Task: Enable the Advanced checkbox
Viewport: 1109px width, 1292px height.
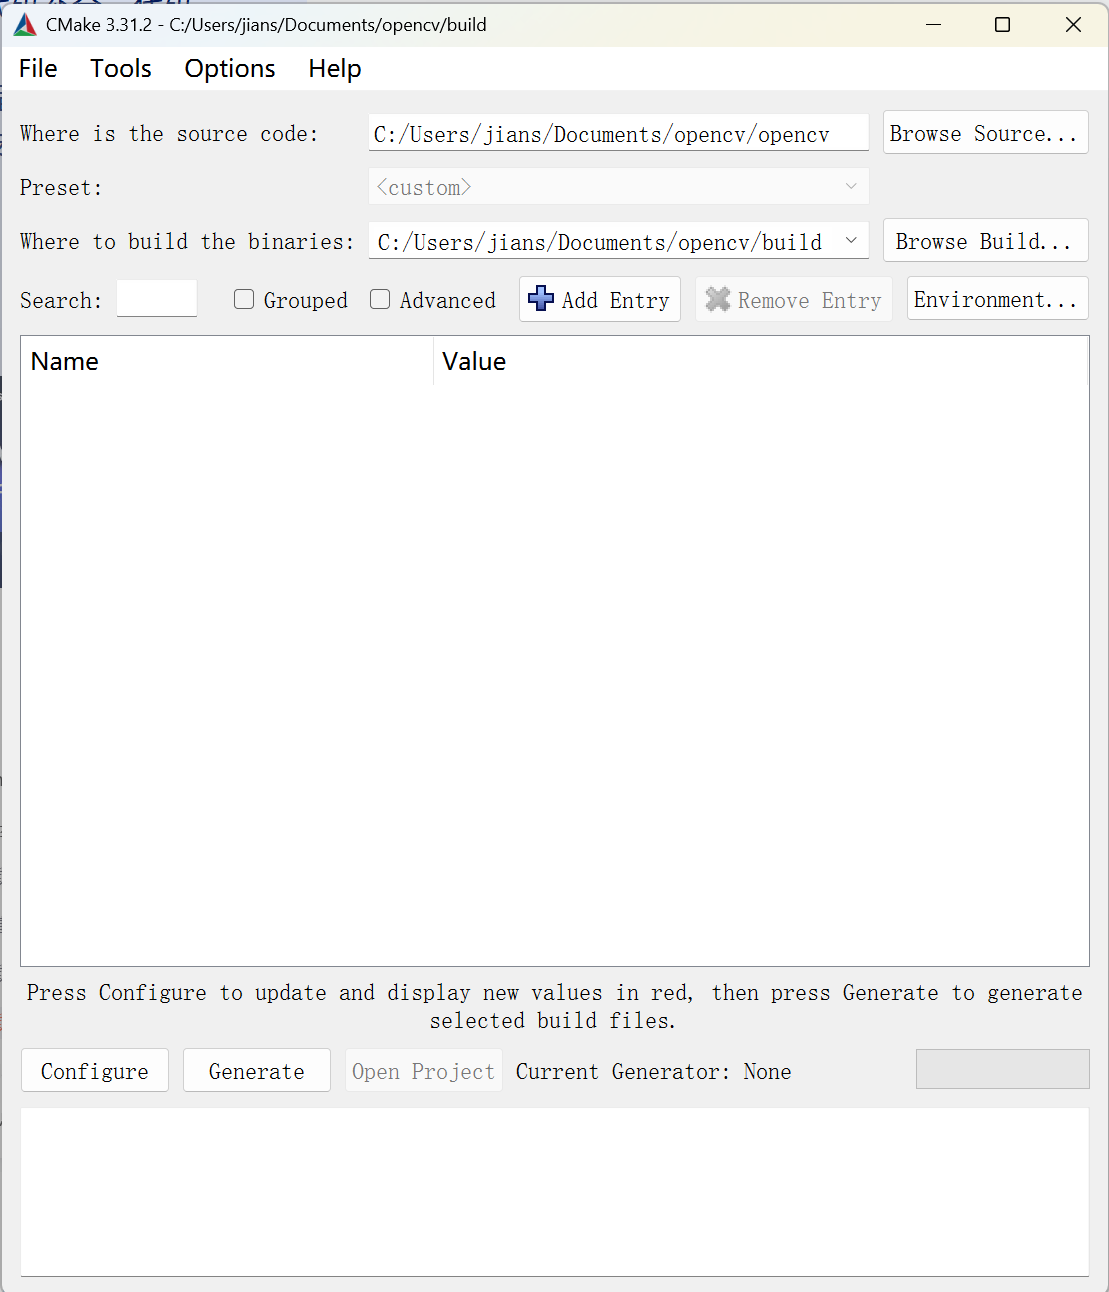Action: click(380, 299)
